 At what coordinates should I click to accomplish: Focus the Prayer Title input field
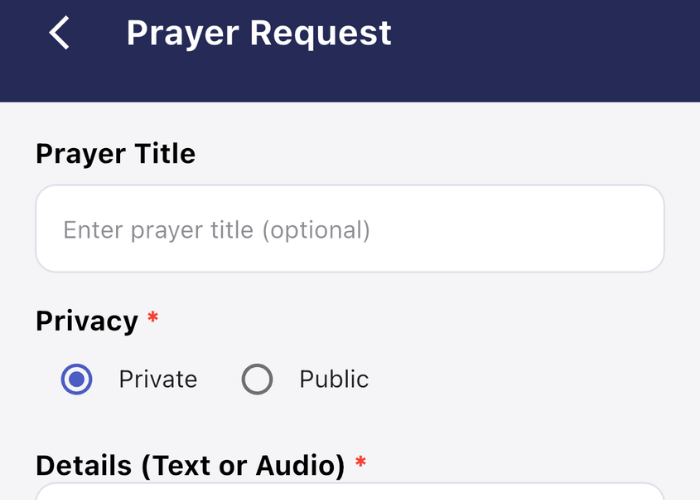coord(350,229)
